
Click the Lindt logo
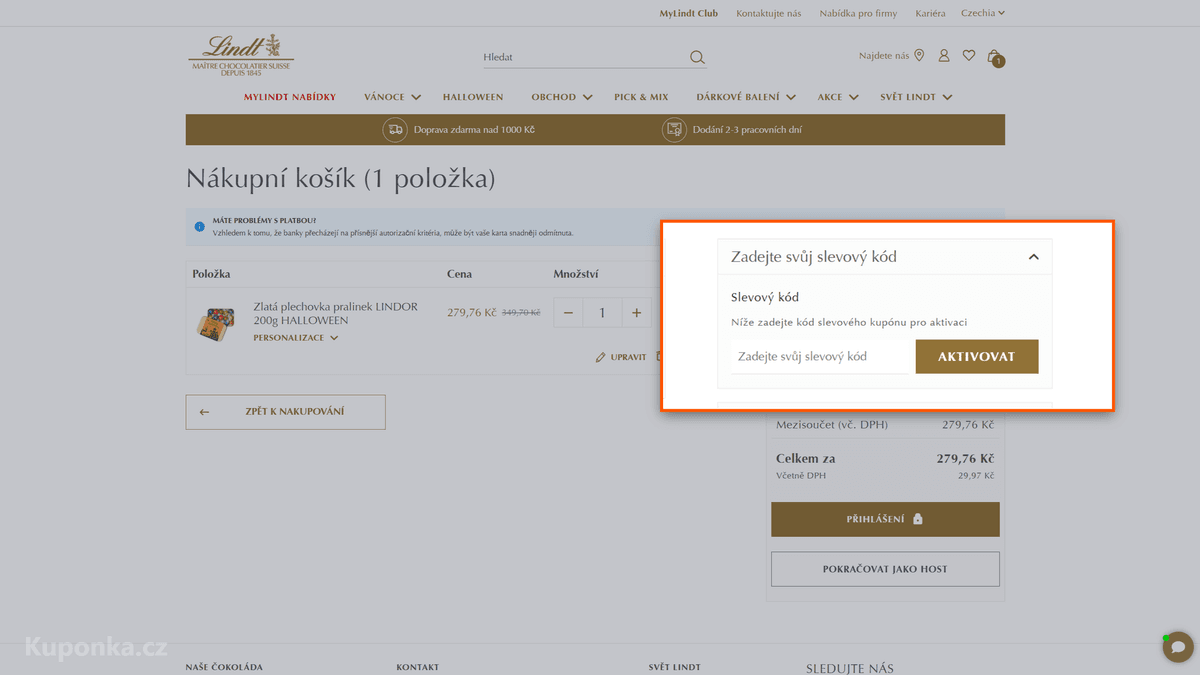241,54
